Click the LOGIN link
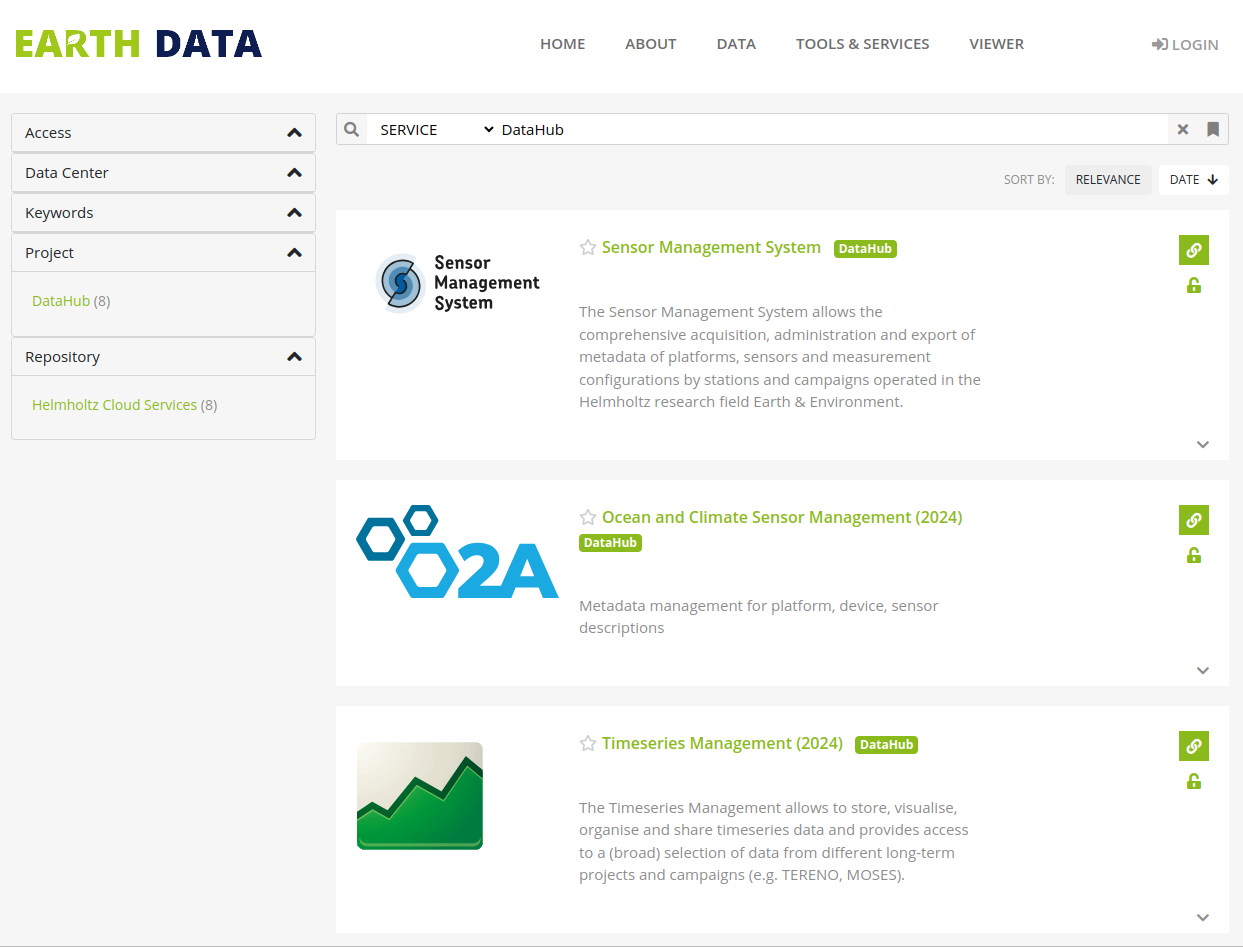The height and width of the screenshot is (947, 1243). [1185, 44]
